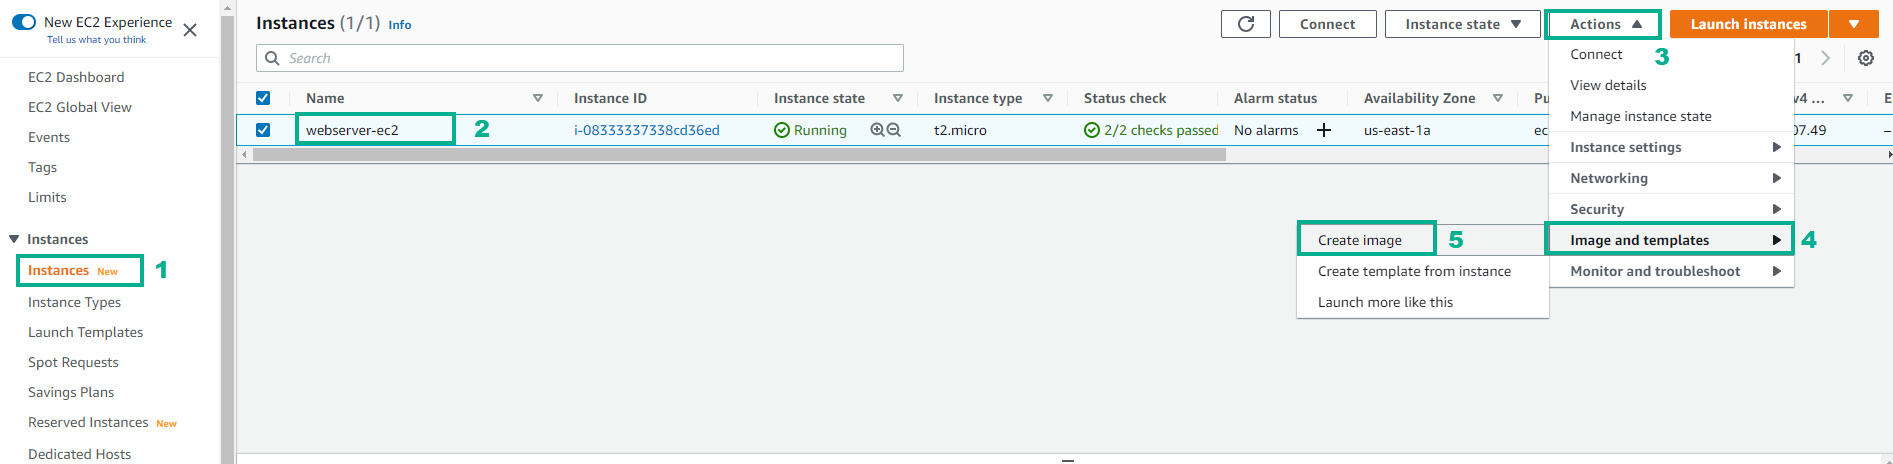Click the No alarms text
The width and height of the screenshot is (1893, 464).
1266,130
